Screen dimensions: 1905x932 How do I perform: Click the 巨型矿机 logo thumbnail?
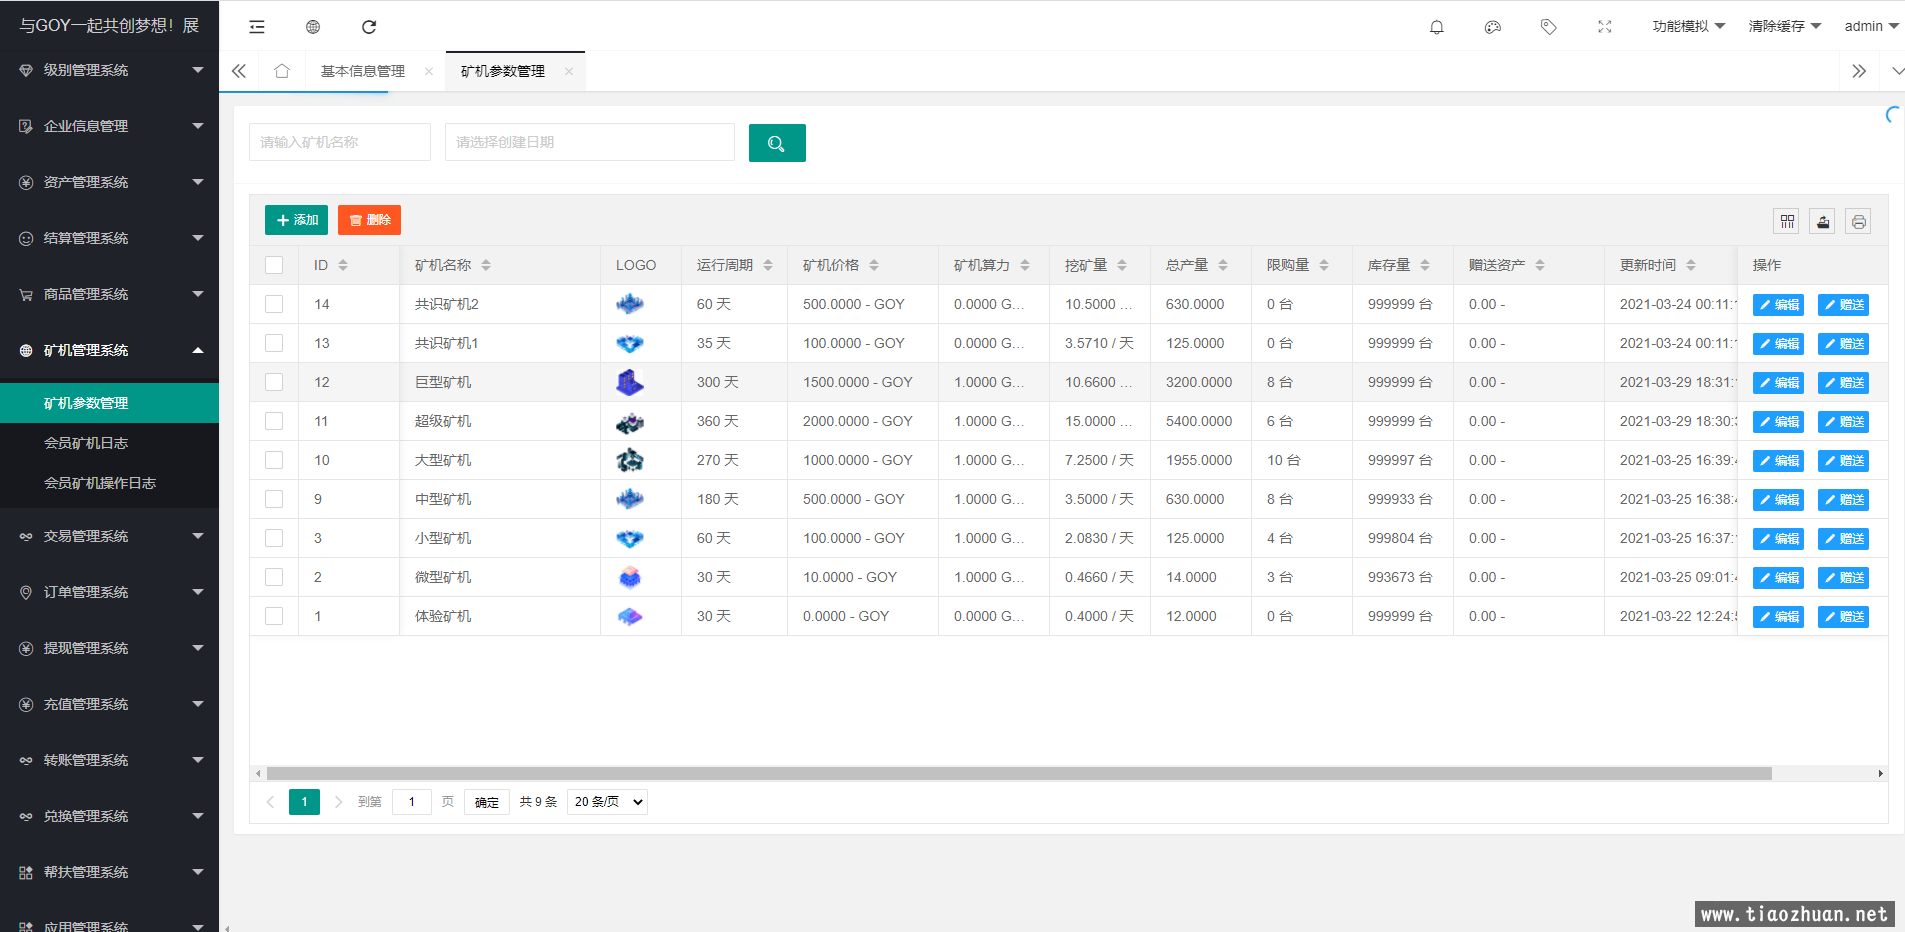pos(630,382)
